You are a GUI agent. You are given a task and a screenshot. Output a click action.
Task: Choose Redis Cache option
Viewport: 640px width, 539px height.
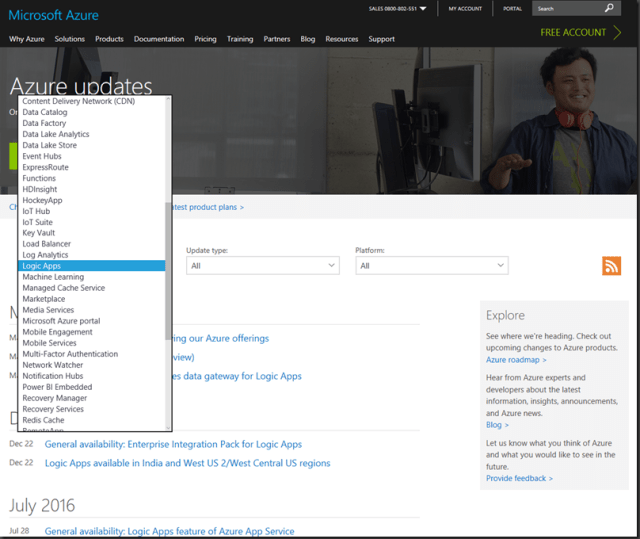coord(92,420)
